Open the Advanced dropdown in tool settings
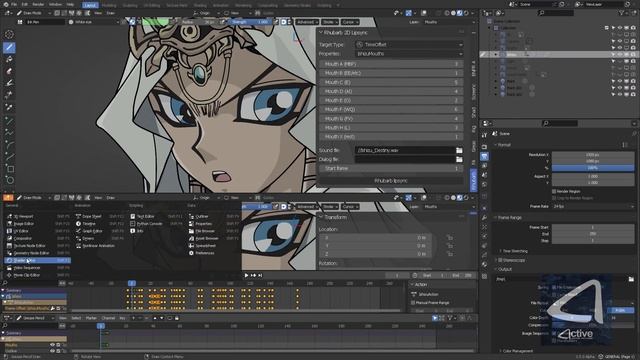The height and width of the screenshot is (360, 640). click(307, 22)
